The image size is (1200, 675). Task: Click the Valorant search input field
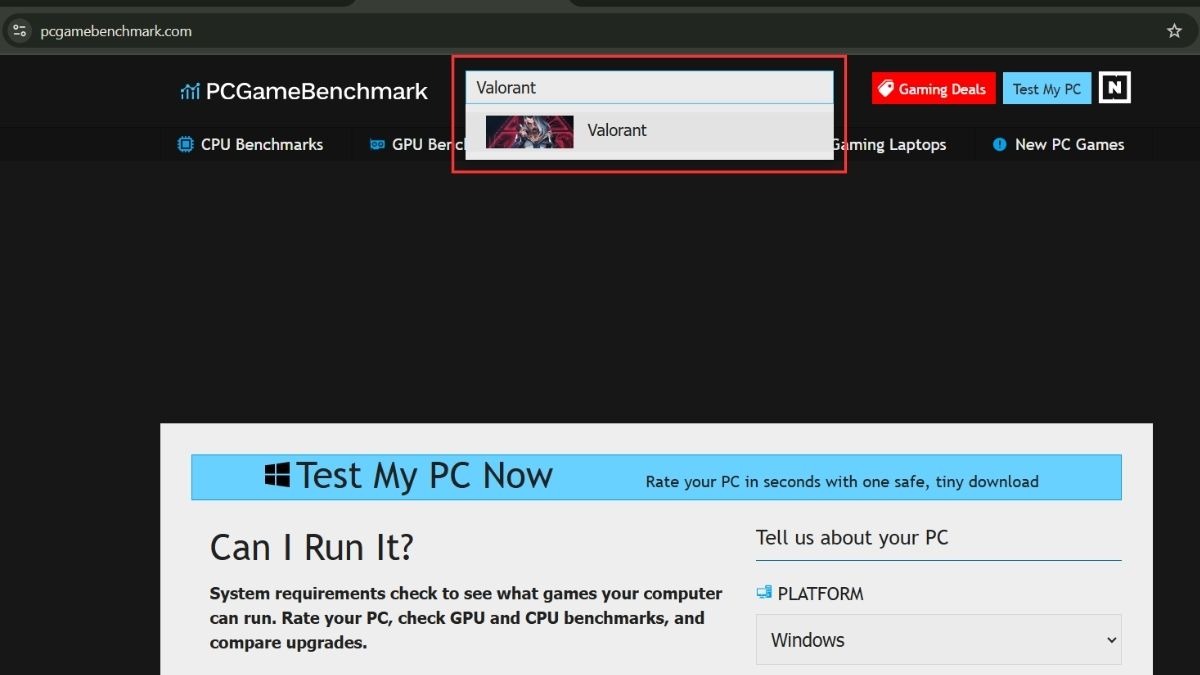point(649,88)
